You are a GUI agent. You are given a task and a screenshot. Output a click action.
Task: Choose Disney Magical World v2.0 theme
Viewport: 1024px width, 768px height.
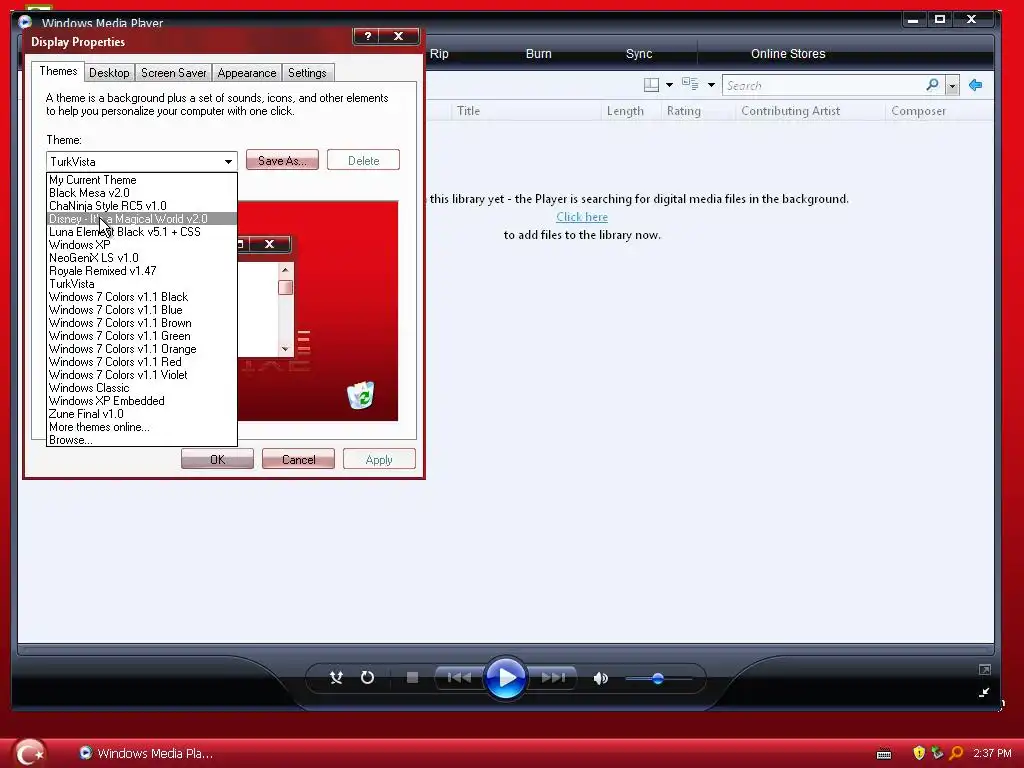click(x=142, y=219)
